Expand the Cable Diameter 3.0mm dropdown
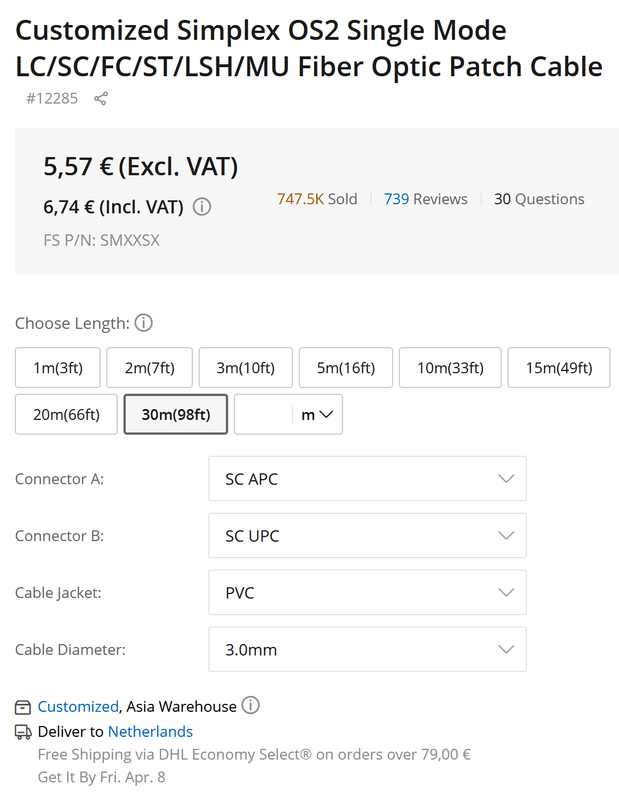The image size is (619, 800). (x=367, y=650)
